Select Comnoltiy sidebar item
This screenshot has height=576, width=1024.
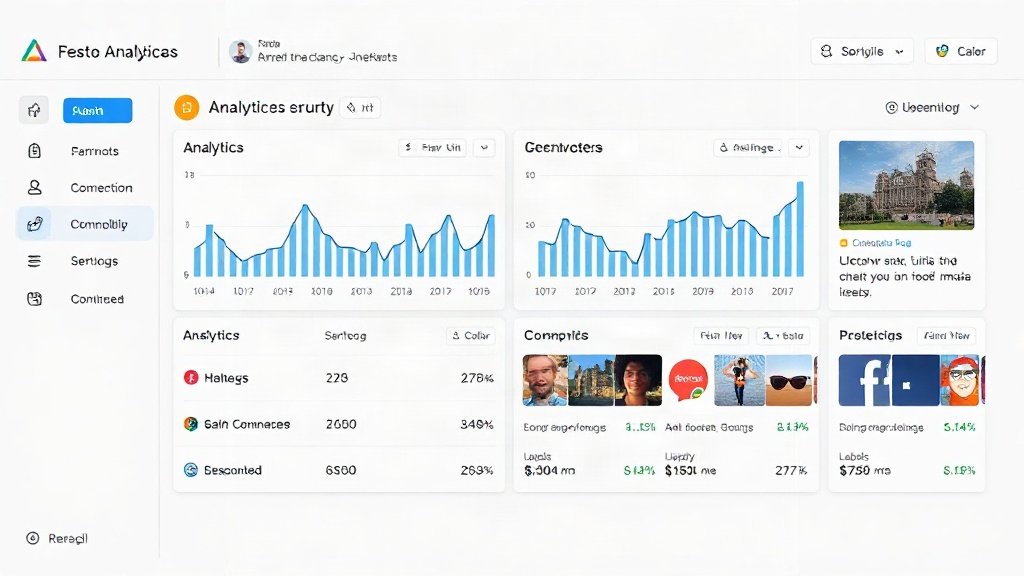pos(85,224)
